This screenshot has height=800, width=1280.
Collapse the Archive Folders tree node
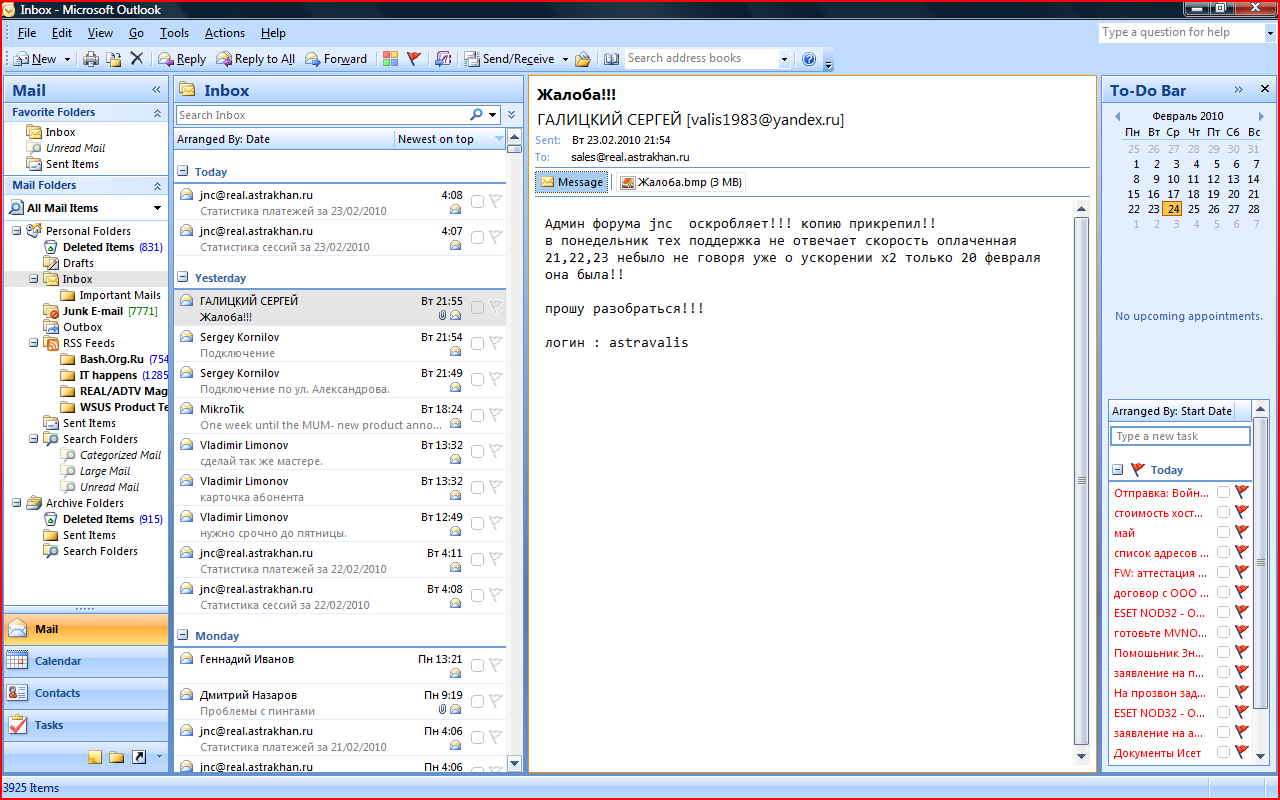click(x=18, y=503)
